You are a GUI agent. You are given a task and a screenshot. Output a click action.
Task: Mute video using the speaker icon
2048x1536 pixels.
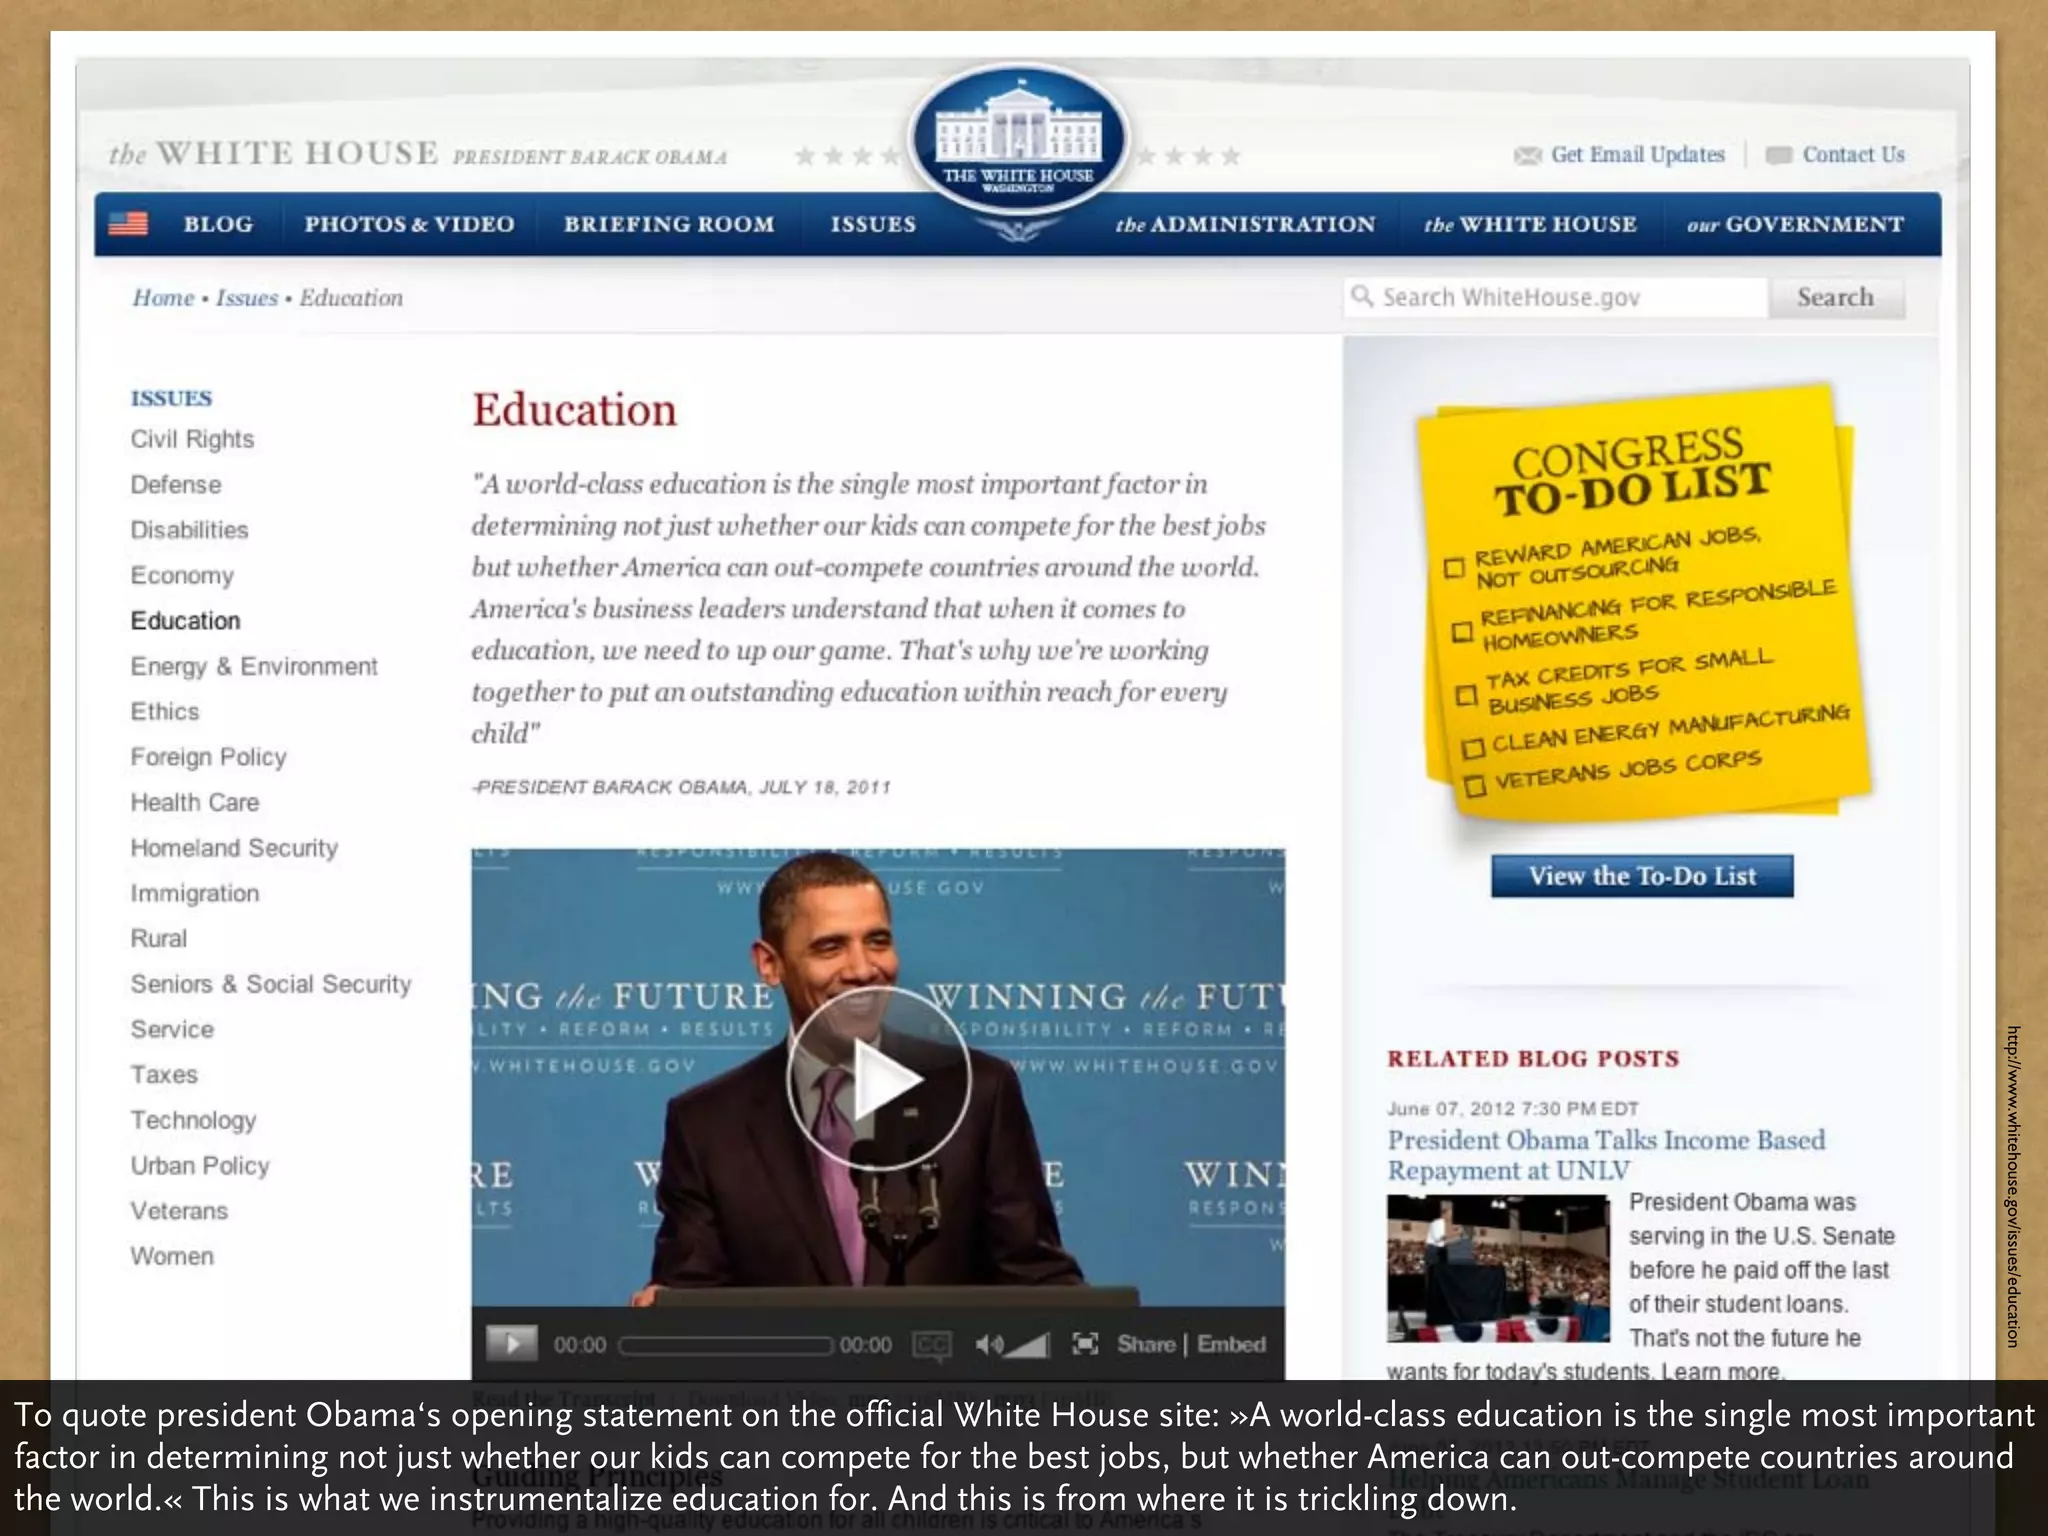pos(987,1345)
